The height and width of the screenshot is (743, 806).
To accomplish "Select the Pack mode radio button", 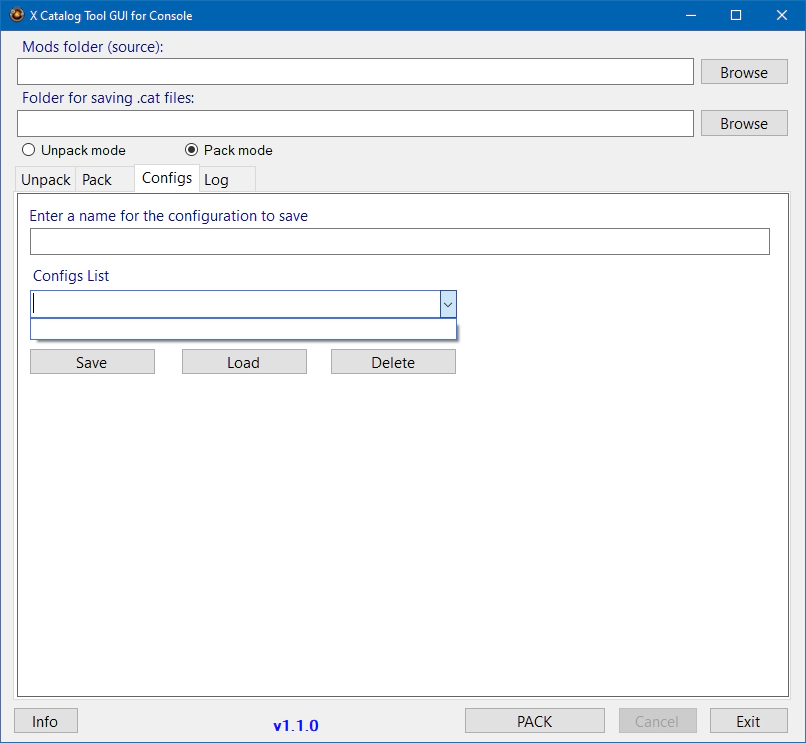I will point(192,150).
